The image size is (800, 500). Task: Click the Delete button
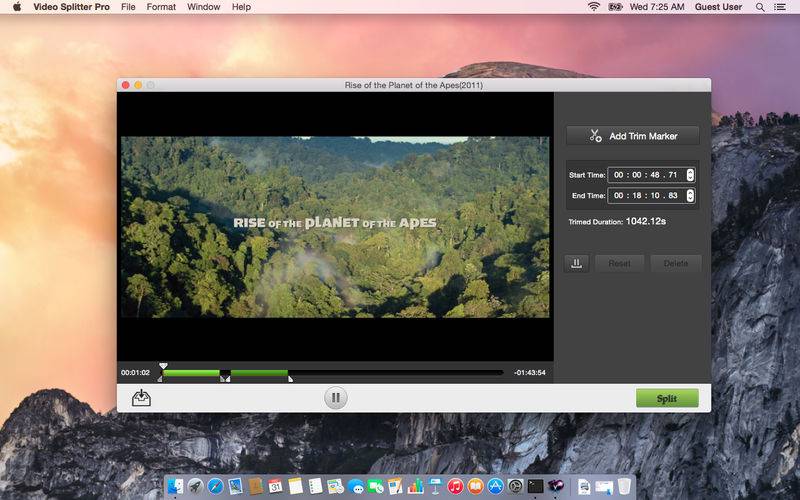click(676, 263)
